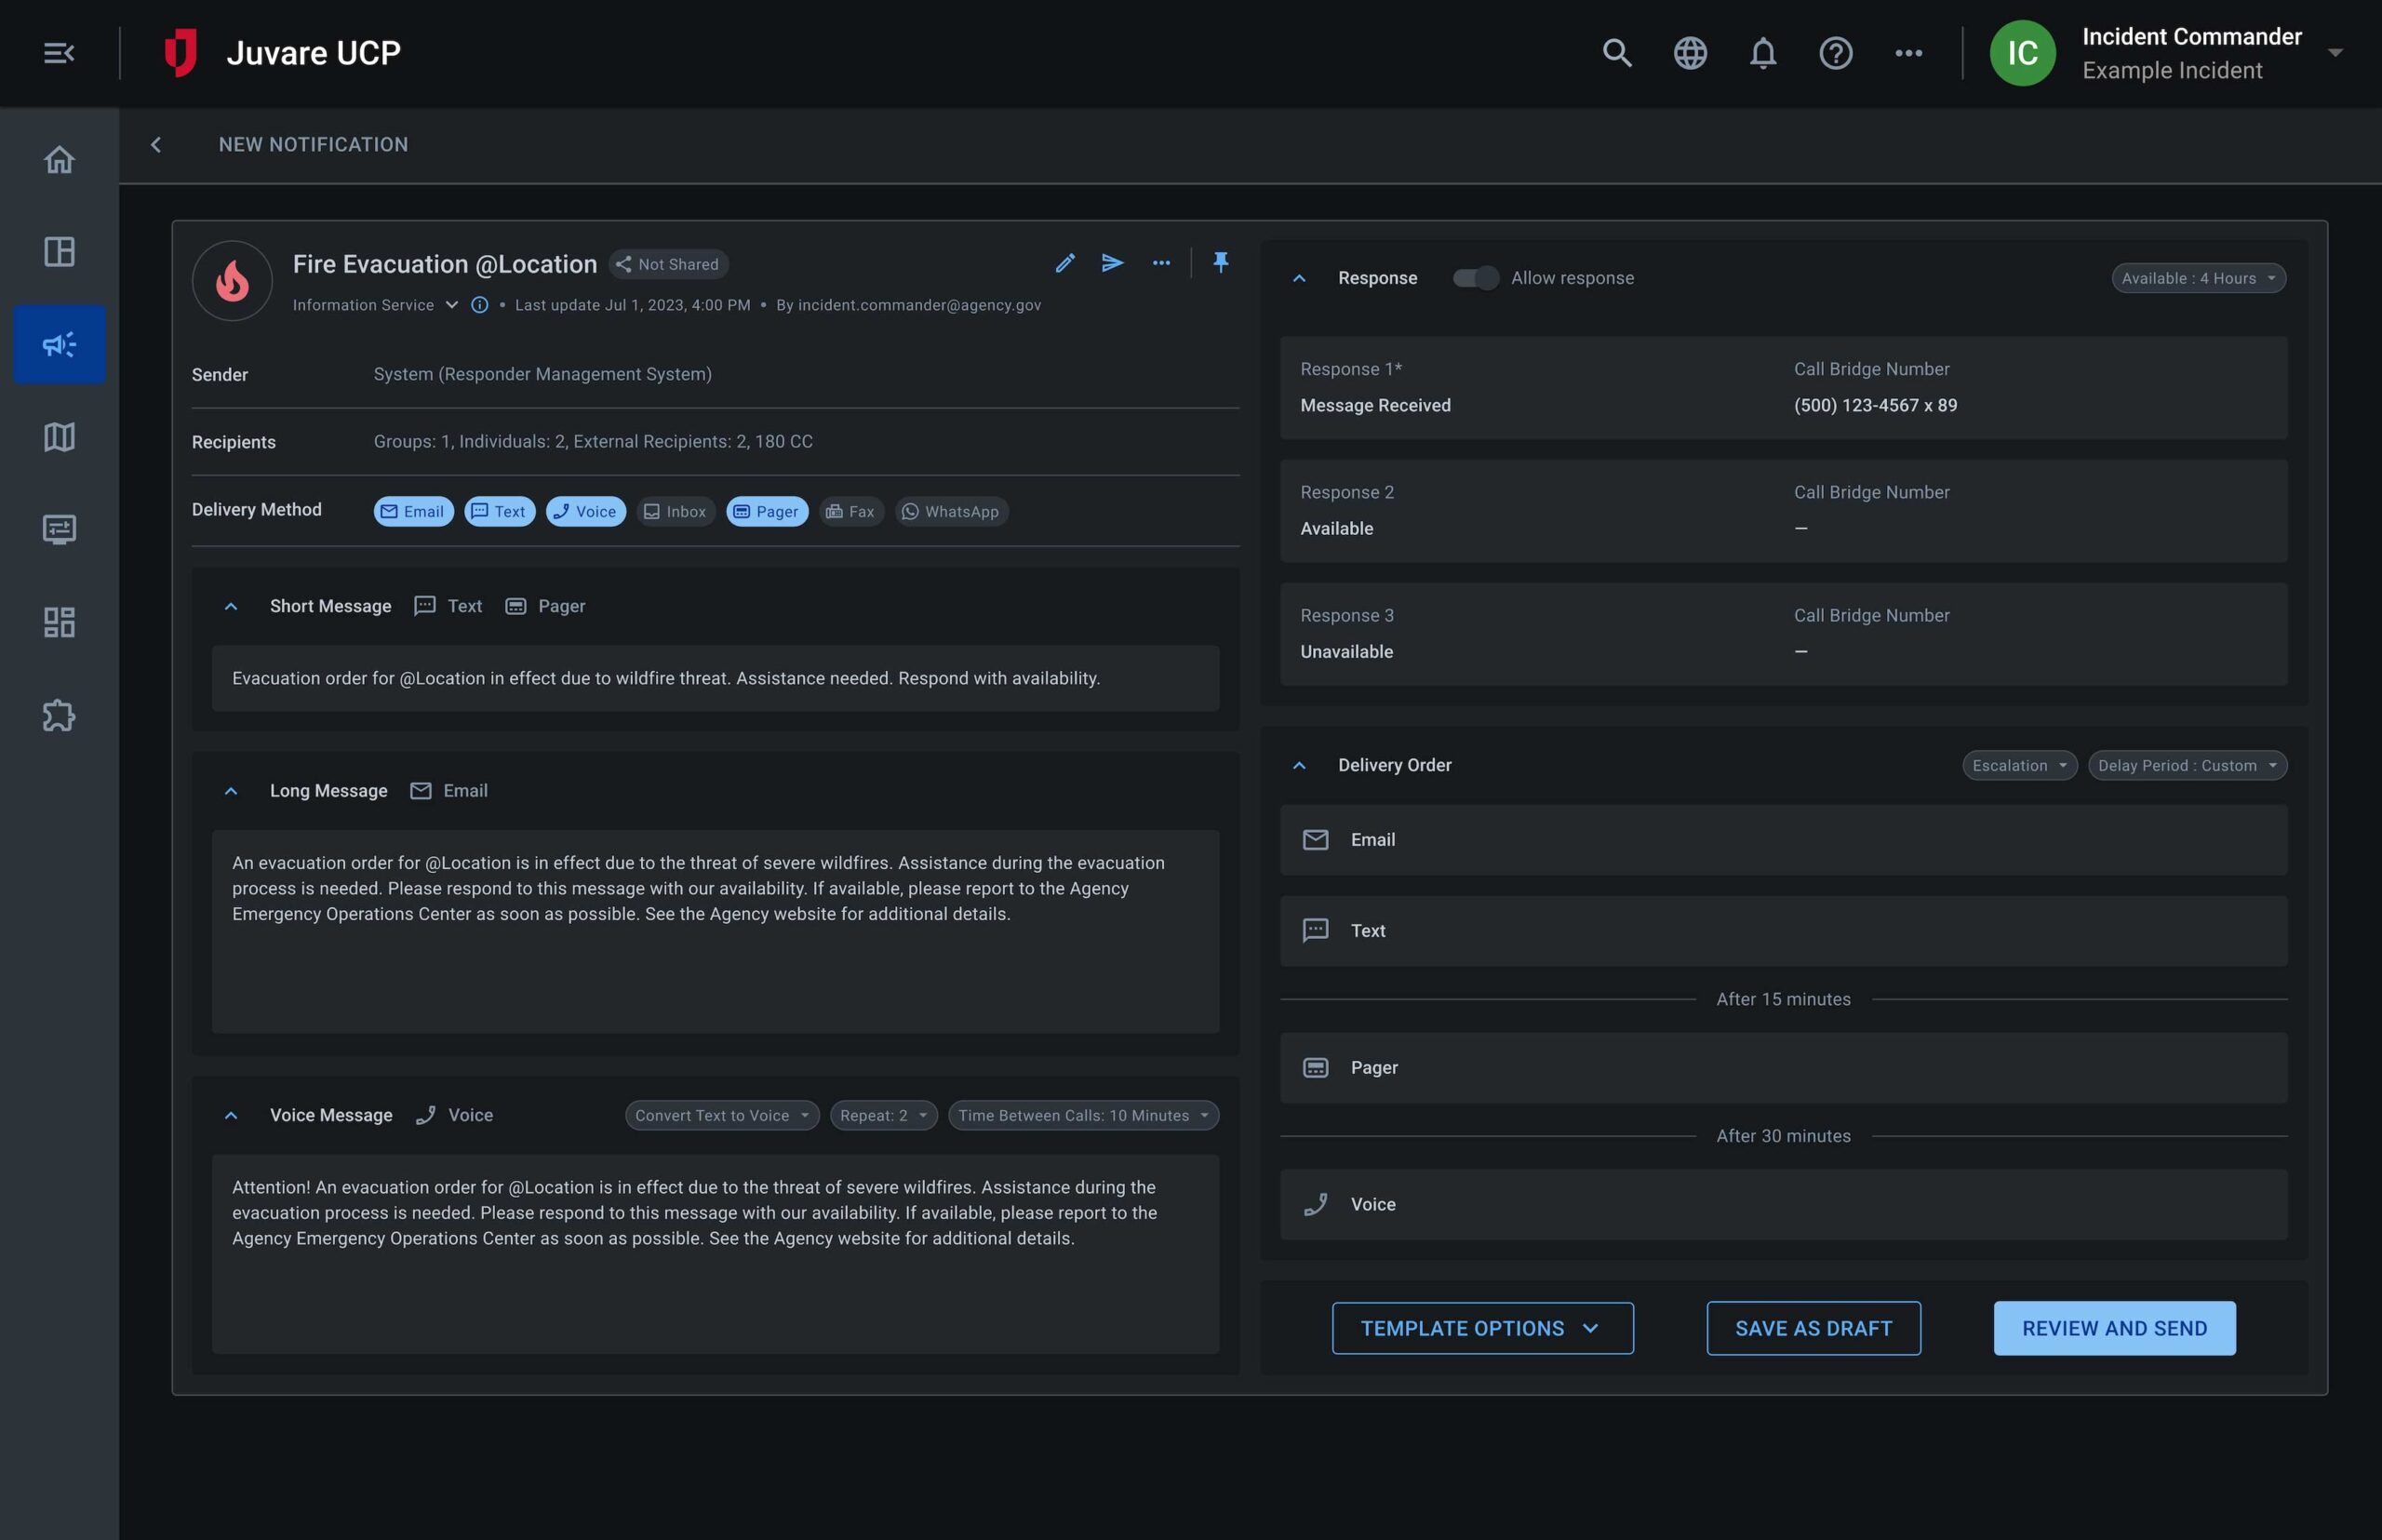Open the user account dropdown arrow
Viewport: 2382px width, 1540px height.
click(2335, 53)
